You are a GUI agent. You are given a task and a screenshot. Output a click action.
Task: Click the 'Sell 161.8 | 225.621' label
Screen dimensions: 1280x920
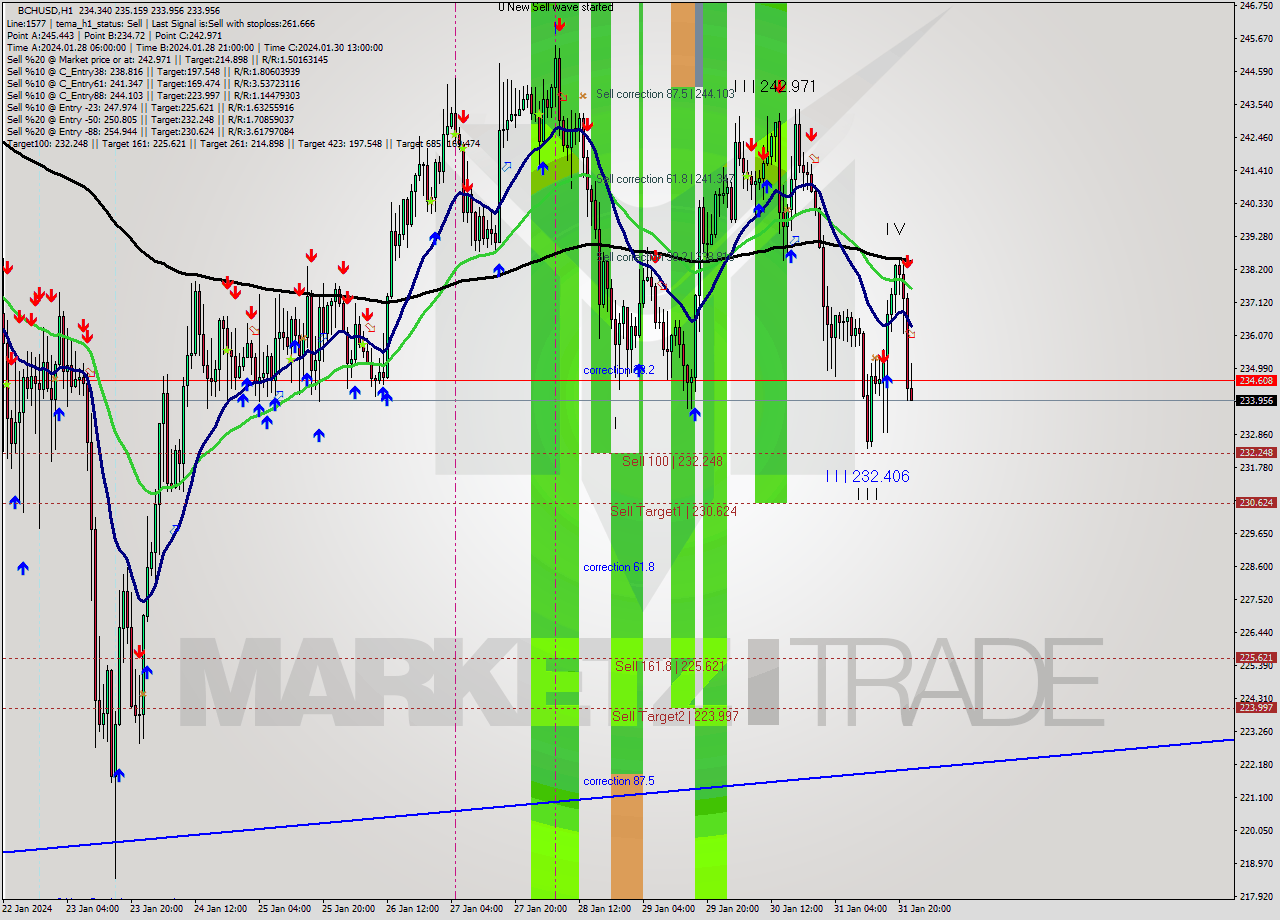[x=669, y=666]
